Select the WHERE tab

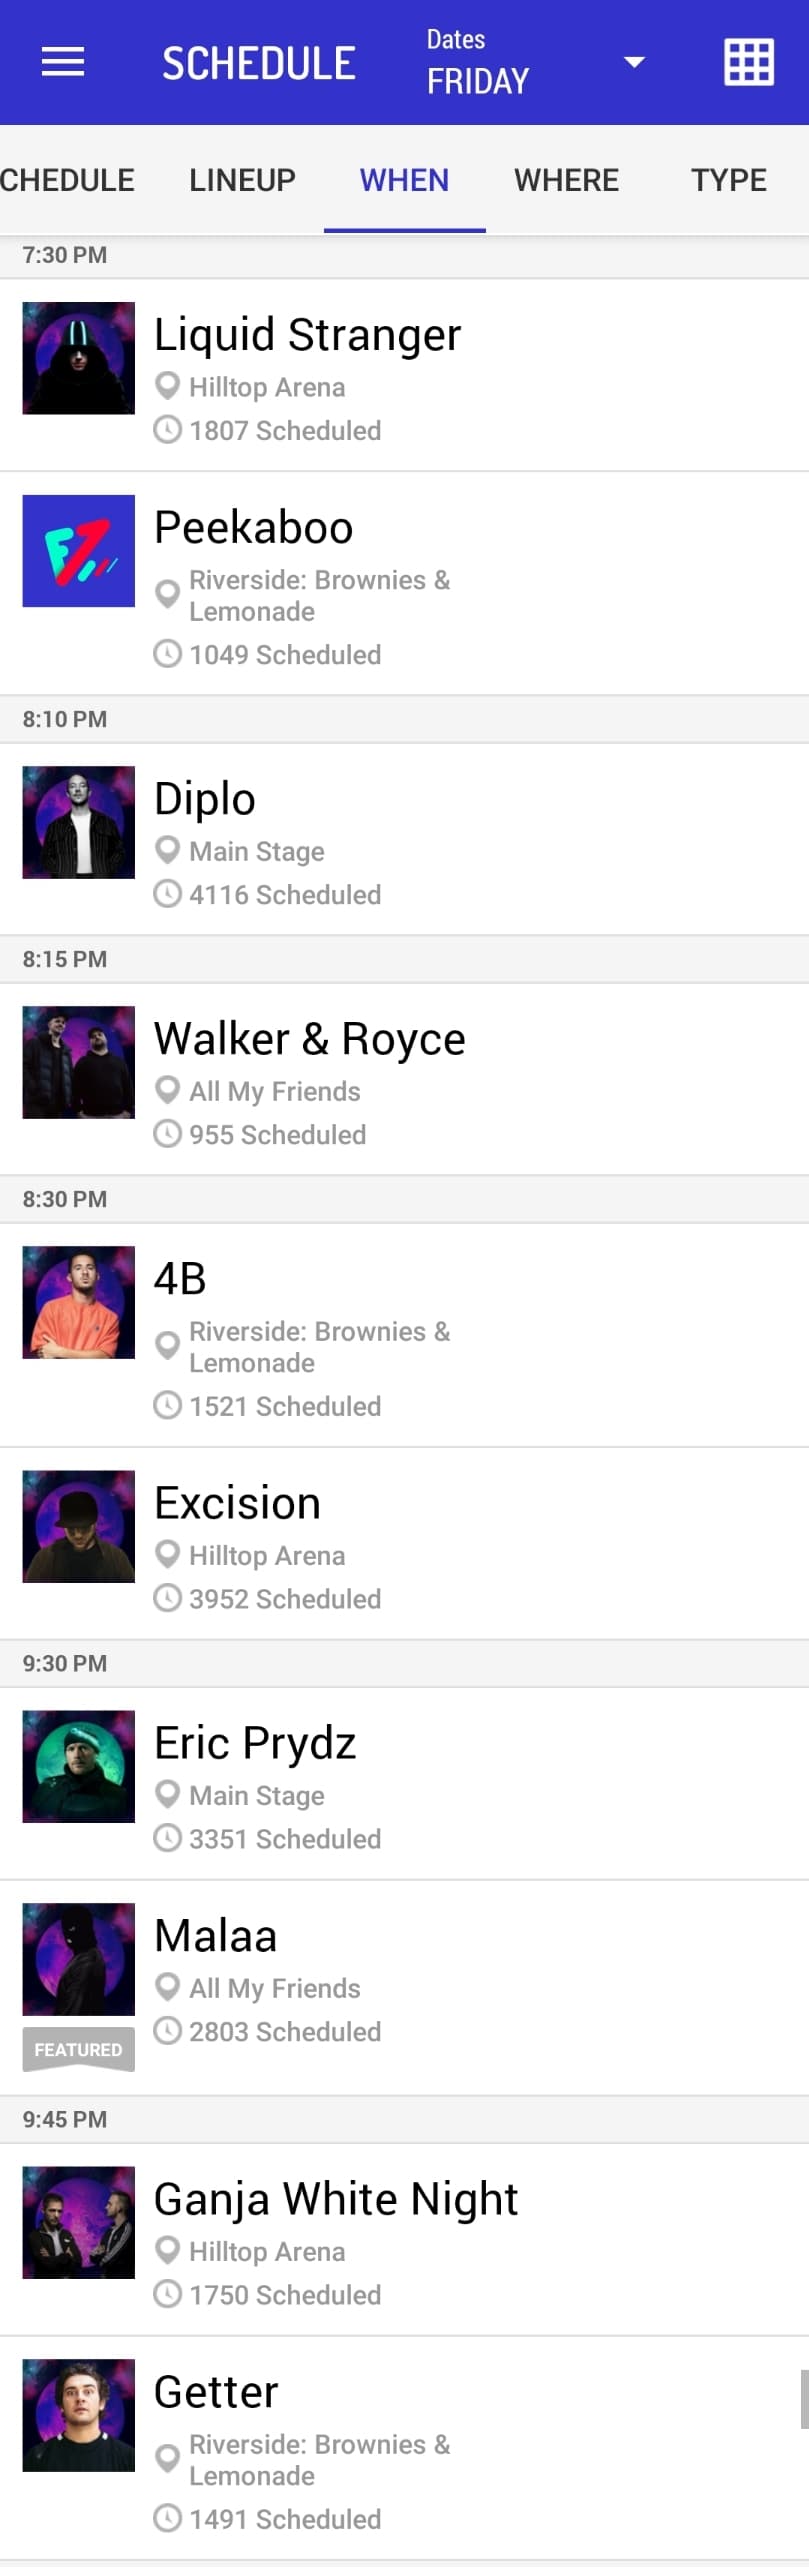coord(566,180)
